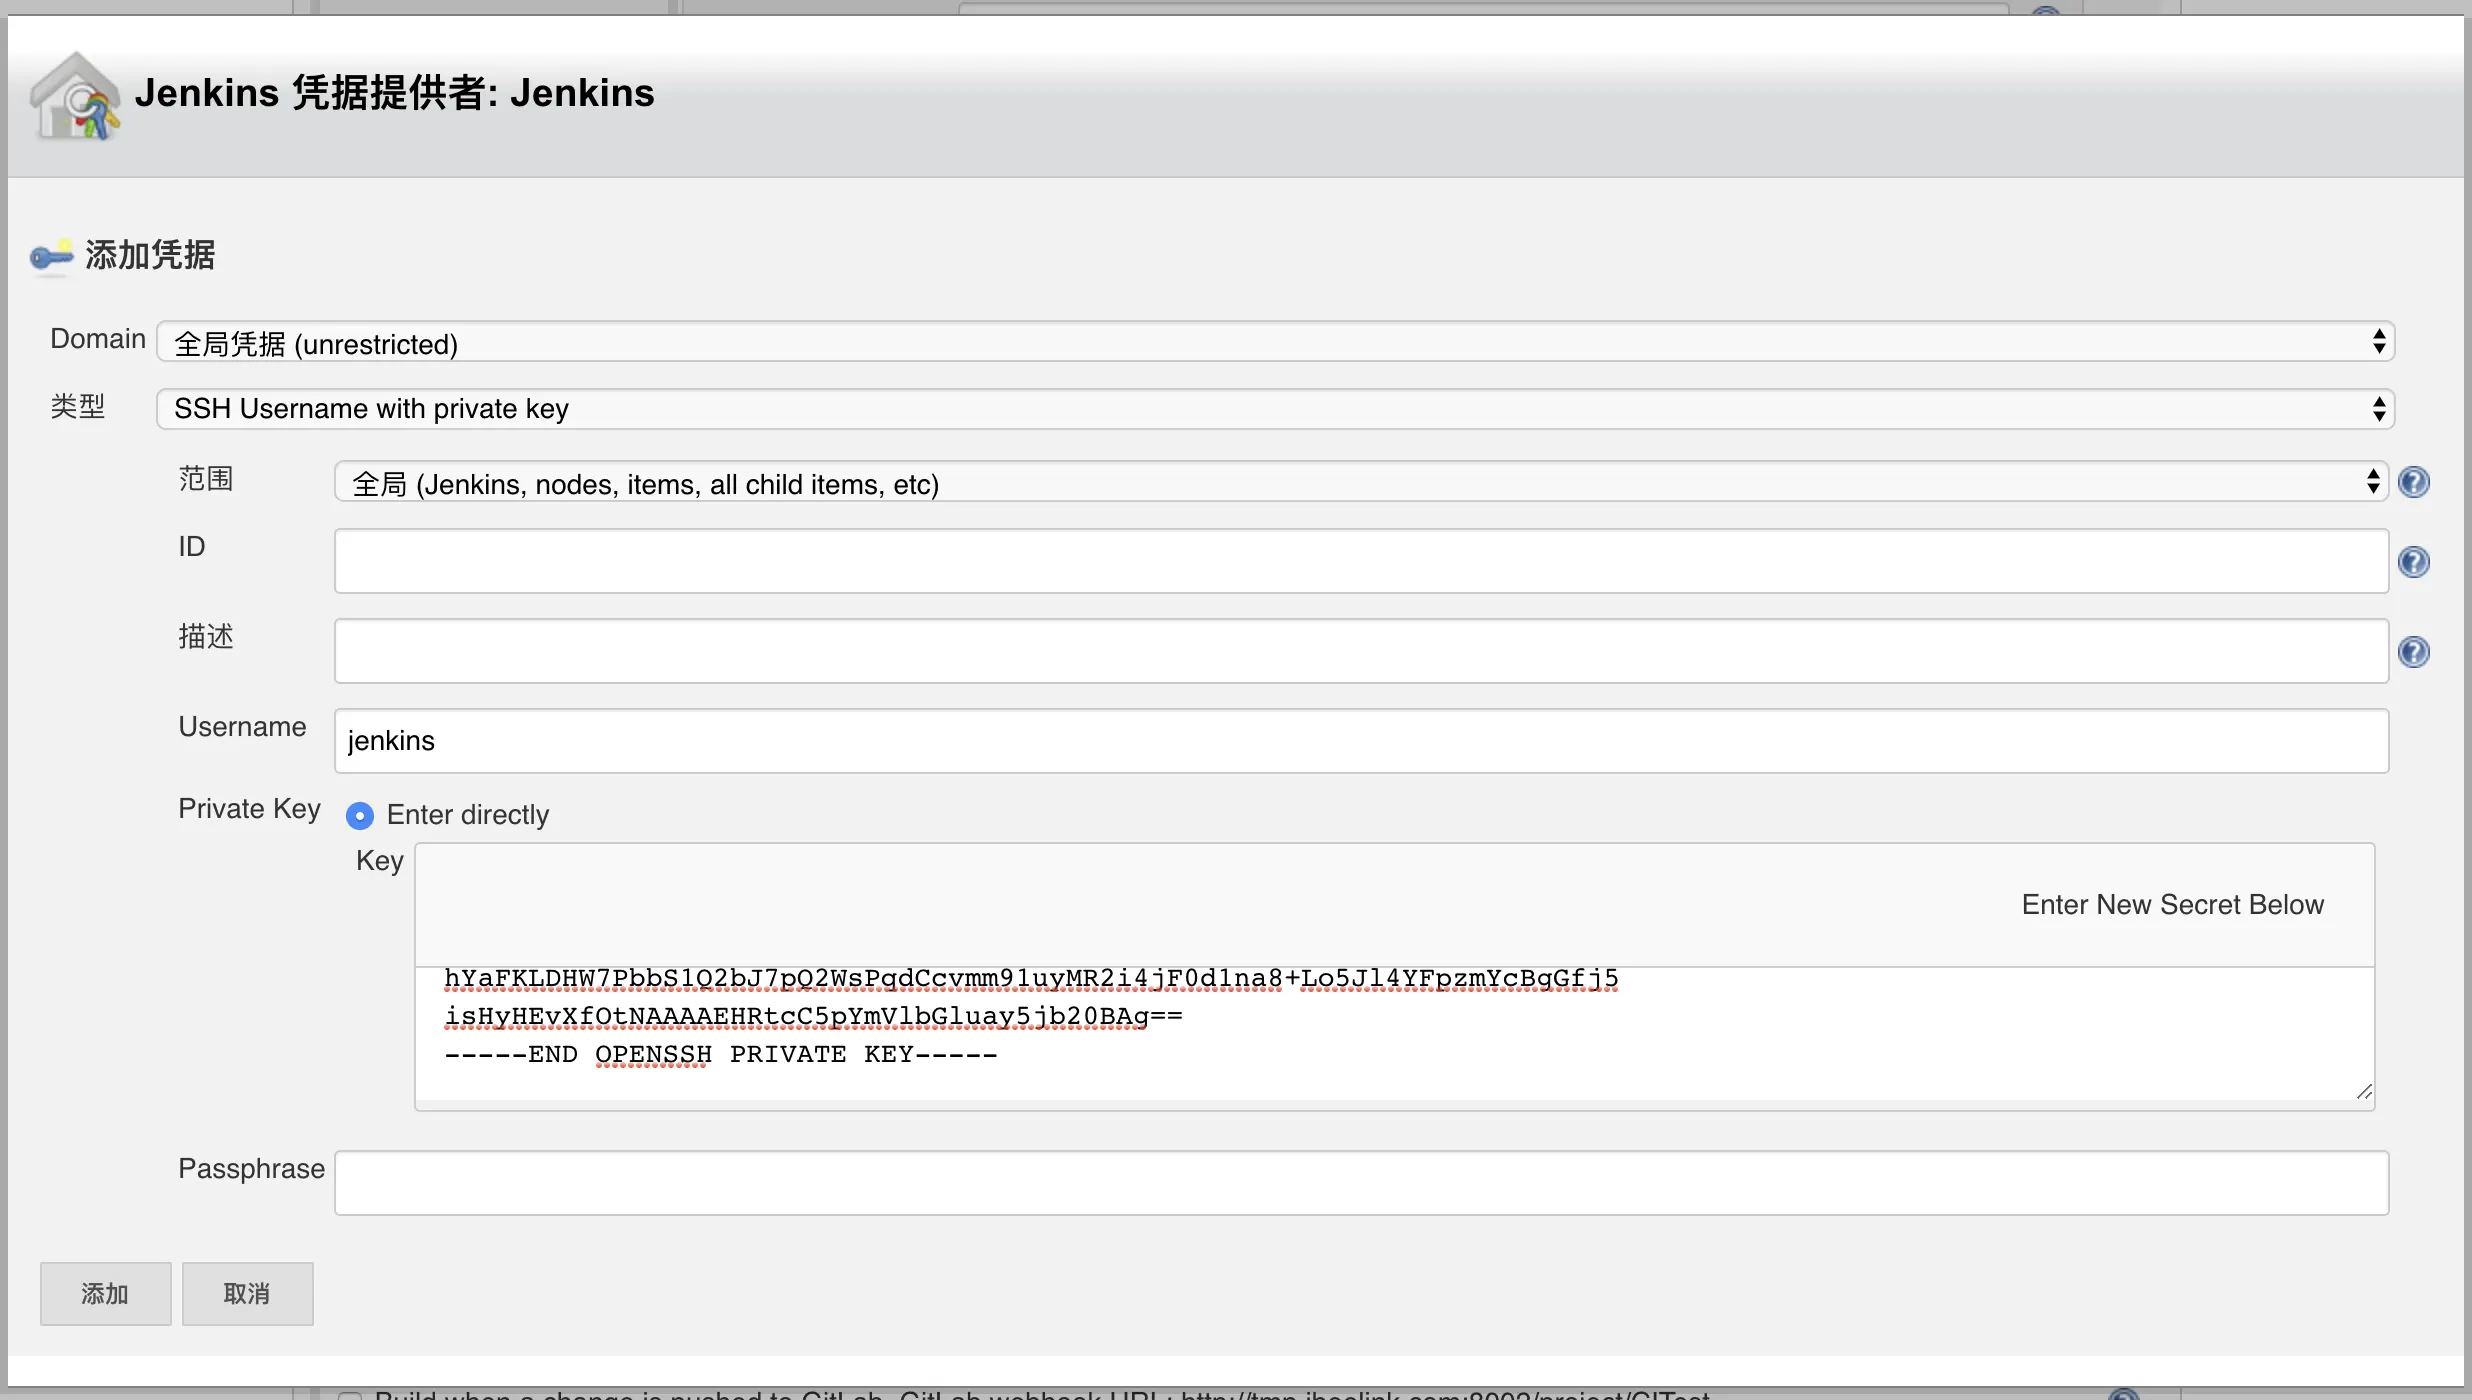
Task: Focus the ID text field
Action: pyautogui.click(x=1360, y=562)
